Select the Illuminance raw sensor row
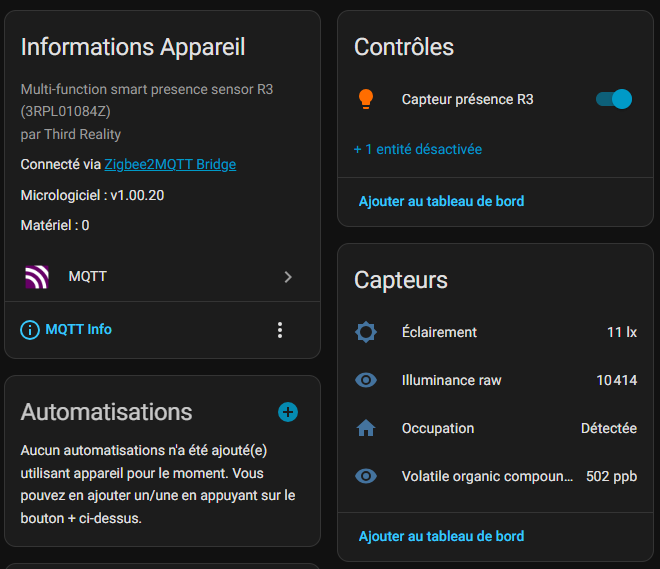Image resolution: width=660 pixels, height=569 pixels. [451, 380]
